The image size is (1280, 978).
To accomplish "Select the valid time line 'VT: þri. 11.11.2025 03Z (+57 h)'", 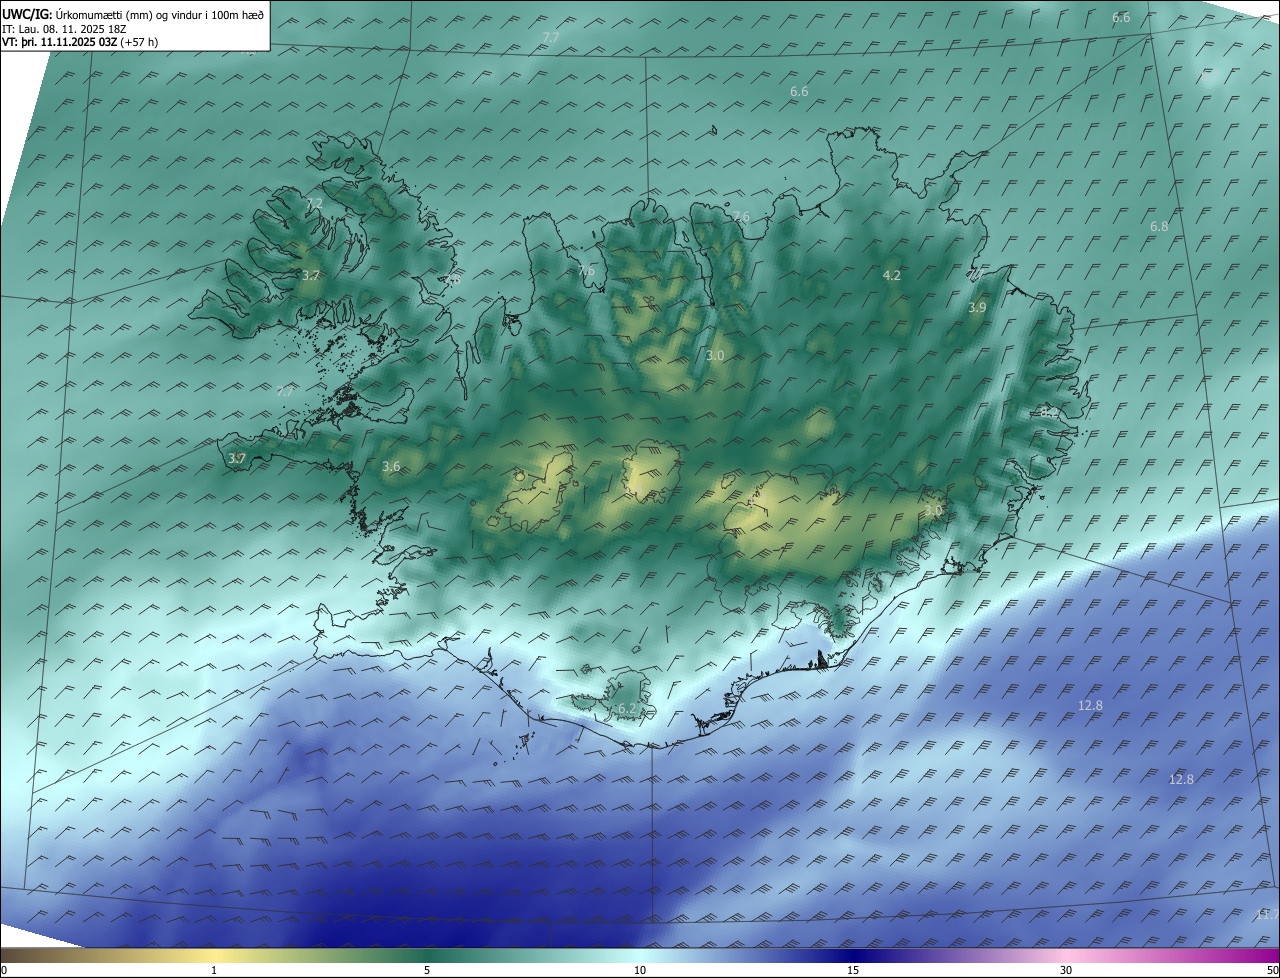I will click(80, 42).
